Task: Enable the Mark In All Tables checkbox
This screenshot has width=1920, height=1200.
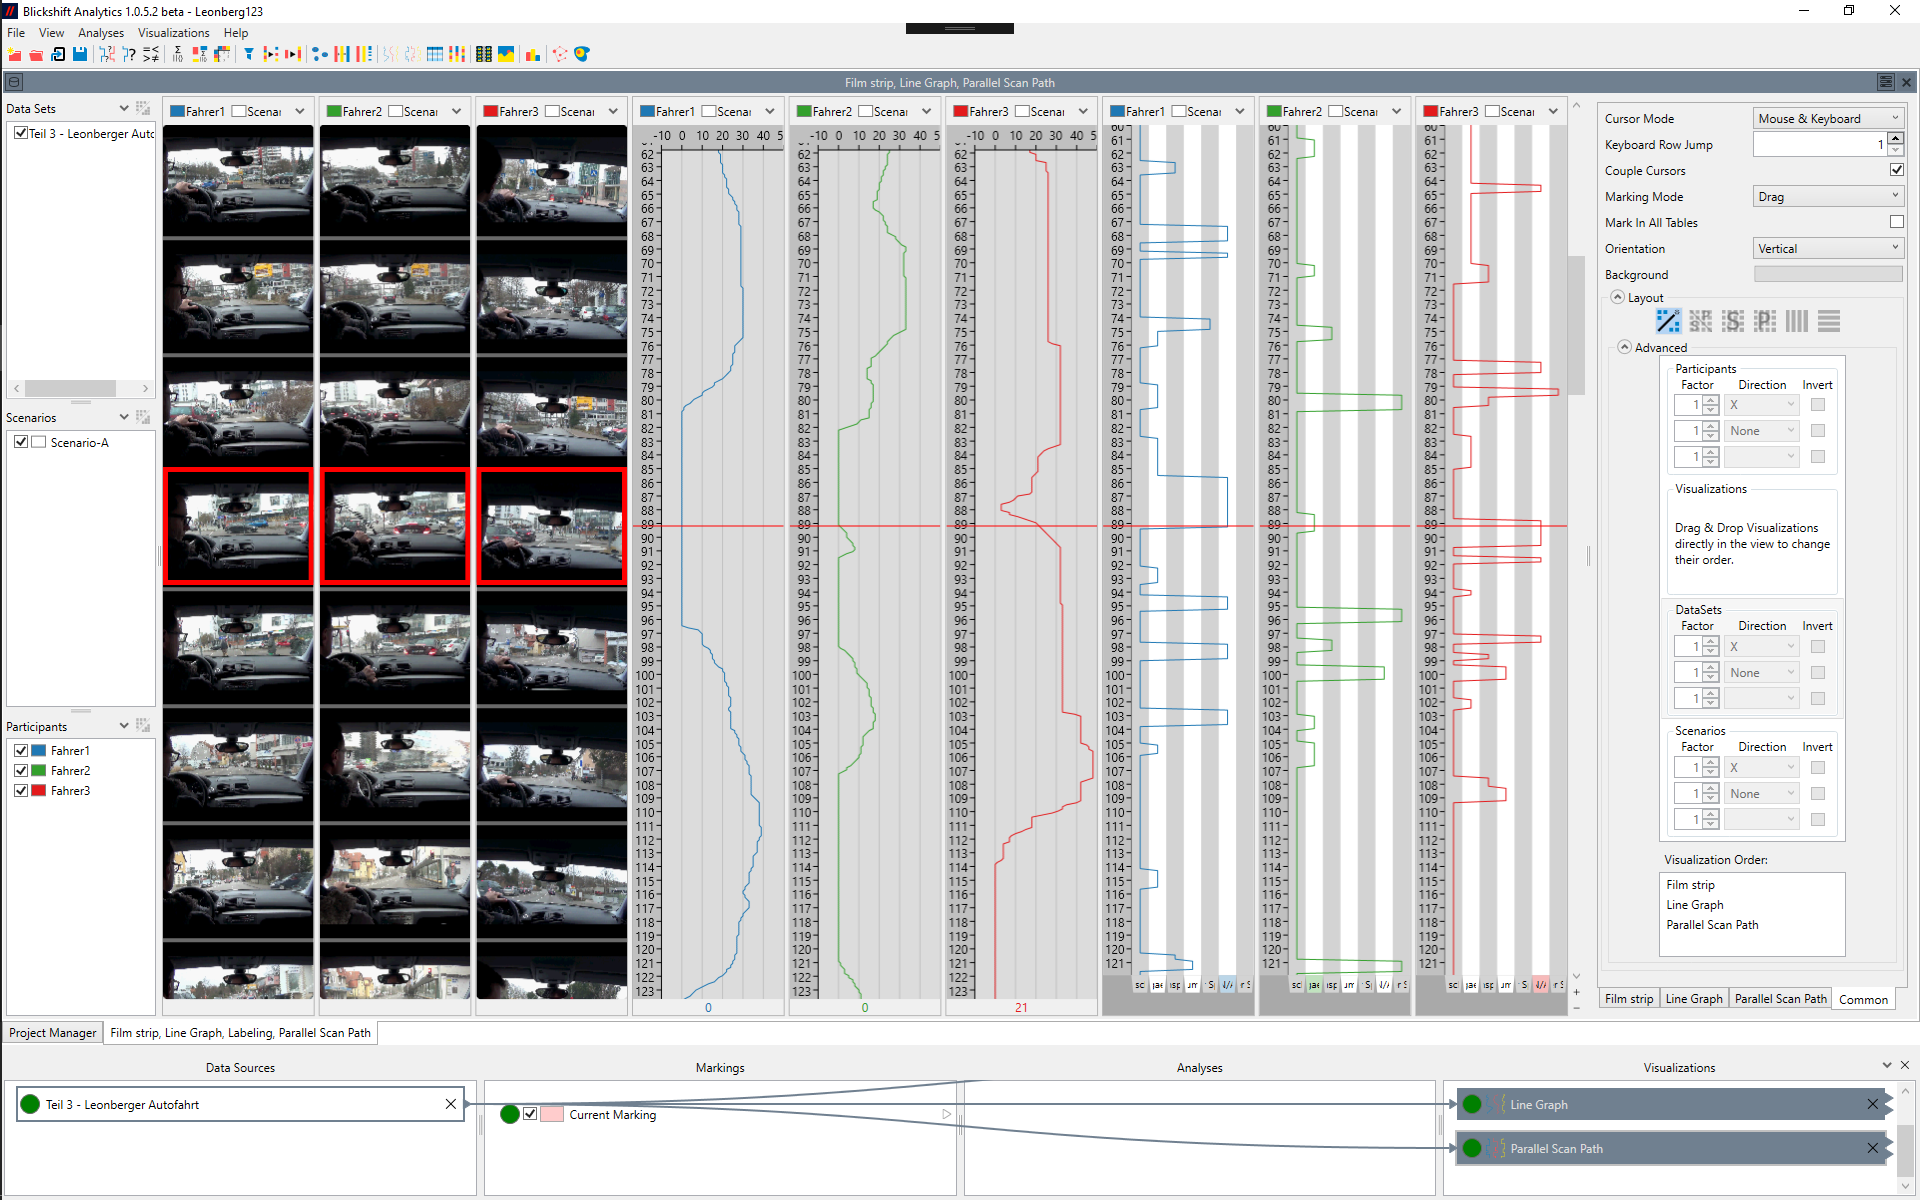Action: pos(1896,222)
